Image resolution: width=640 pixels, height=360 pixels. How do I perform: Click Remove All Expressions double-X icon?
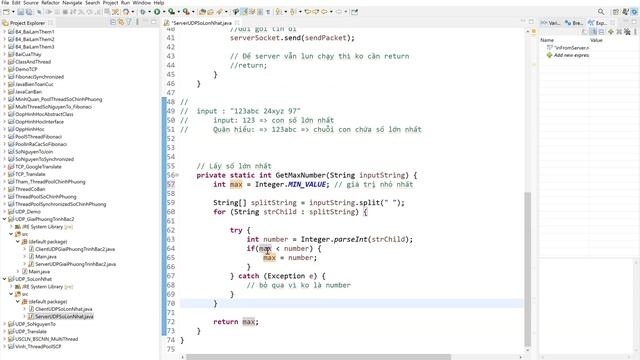click(x=627, y=31)
